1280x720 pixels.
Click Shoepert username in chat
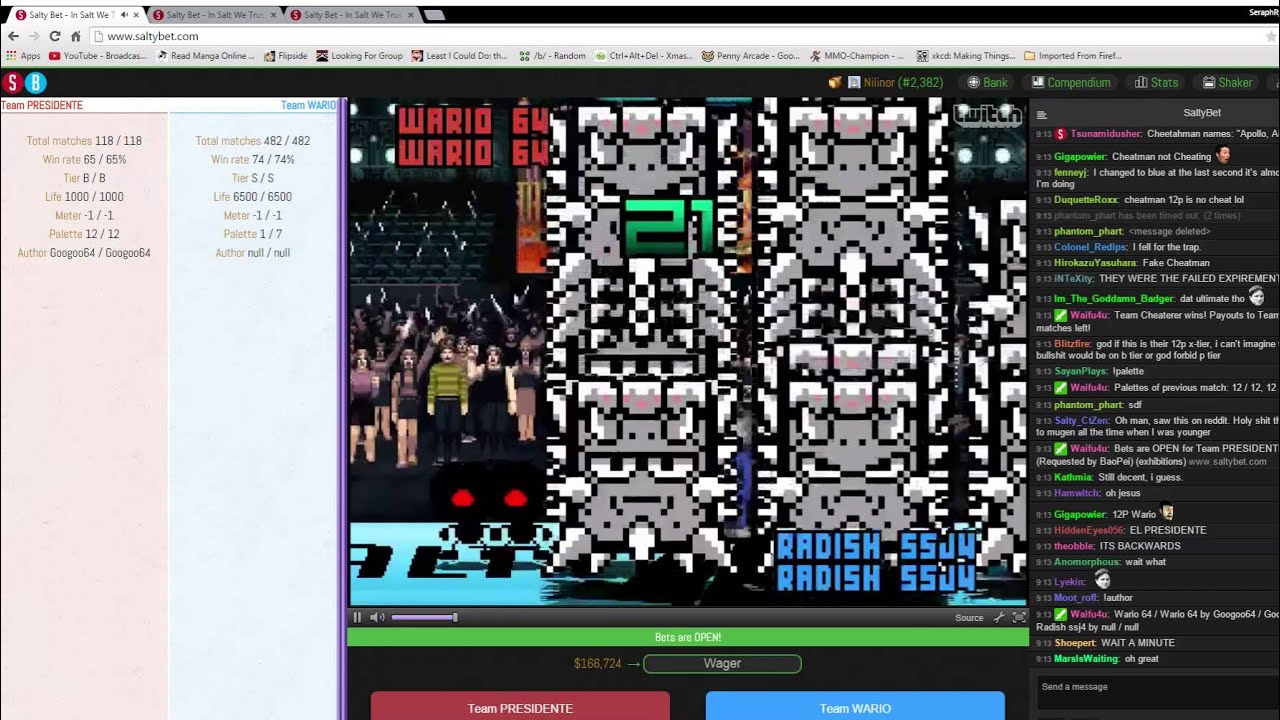point(1075,643)
